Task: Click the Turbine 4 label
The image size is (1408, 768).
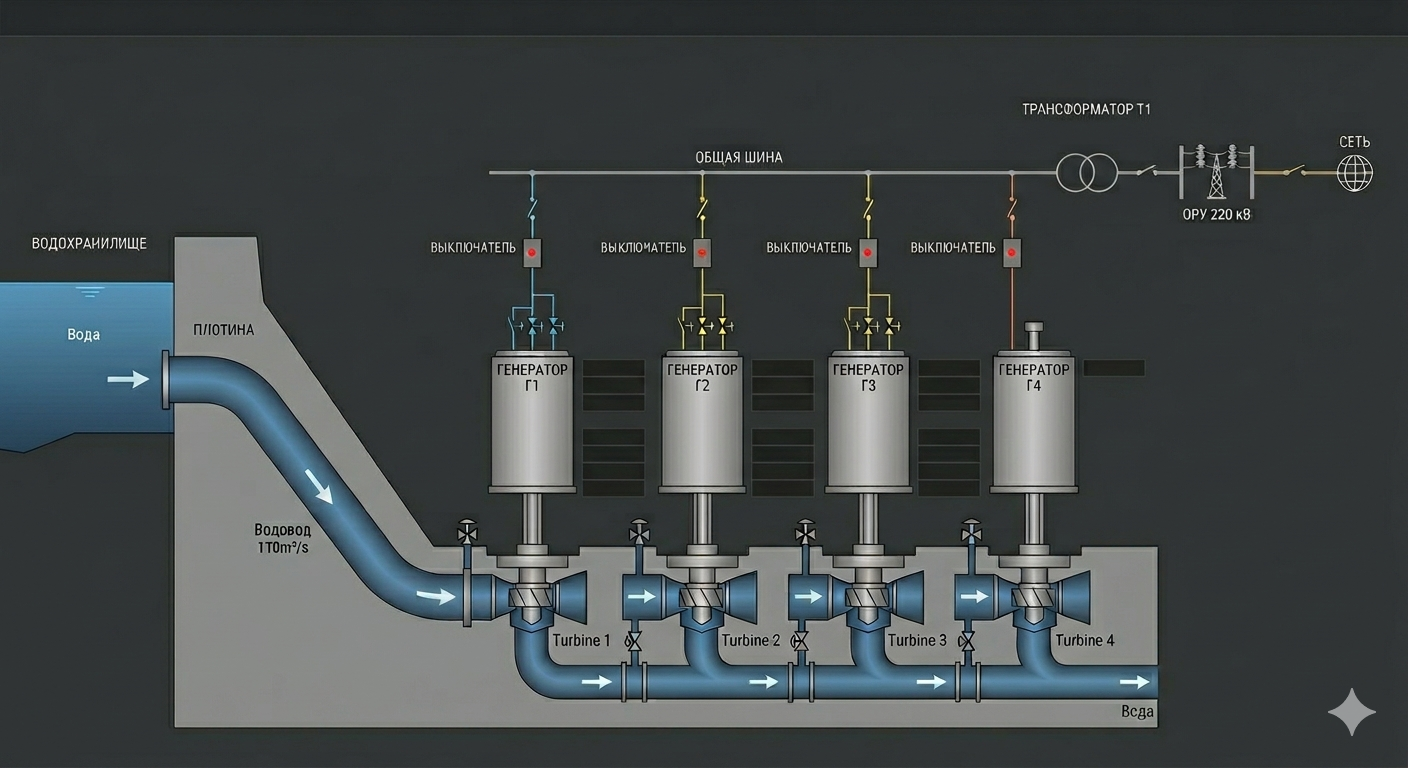Action: click(1085, 640)
